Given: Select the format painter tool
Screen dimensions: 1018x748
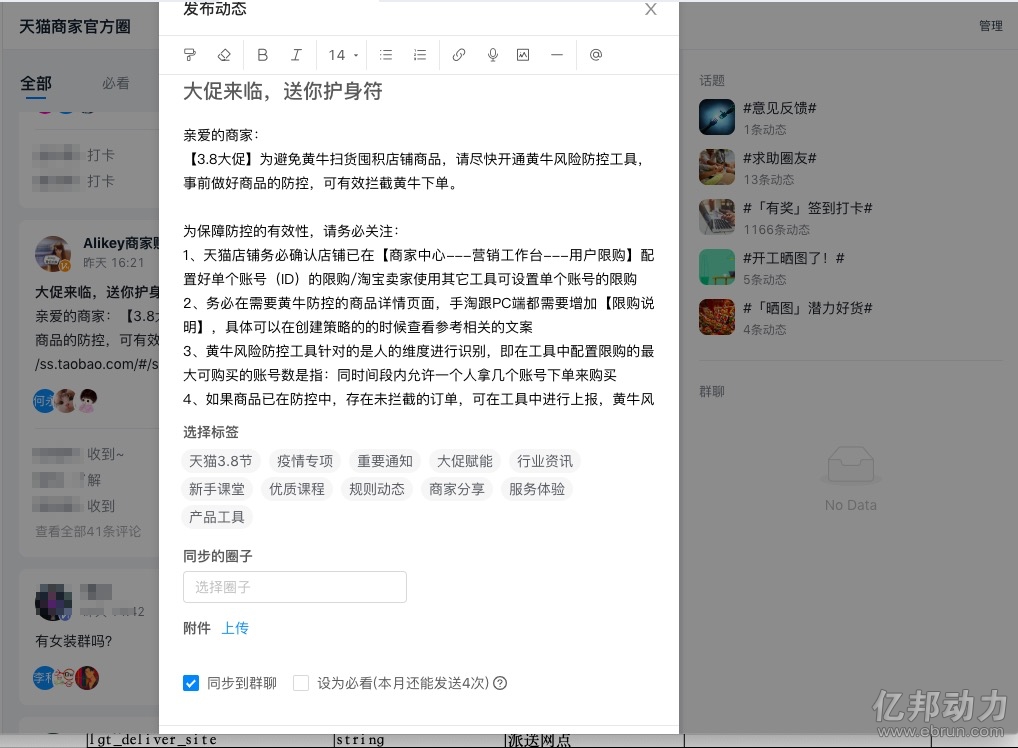Looking at the screenshot, I should coord(190,55).
